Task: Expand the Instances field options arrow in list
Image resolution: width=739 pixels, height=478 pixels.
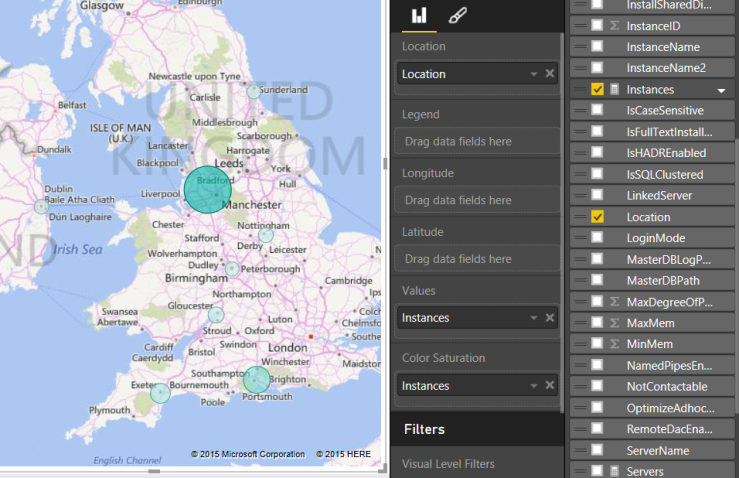Action: (x=721, y=90)
